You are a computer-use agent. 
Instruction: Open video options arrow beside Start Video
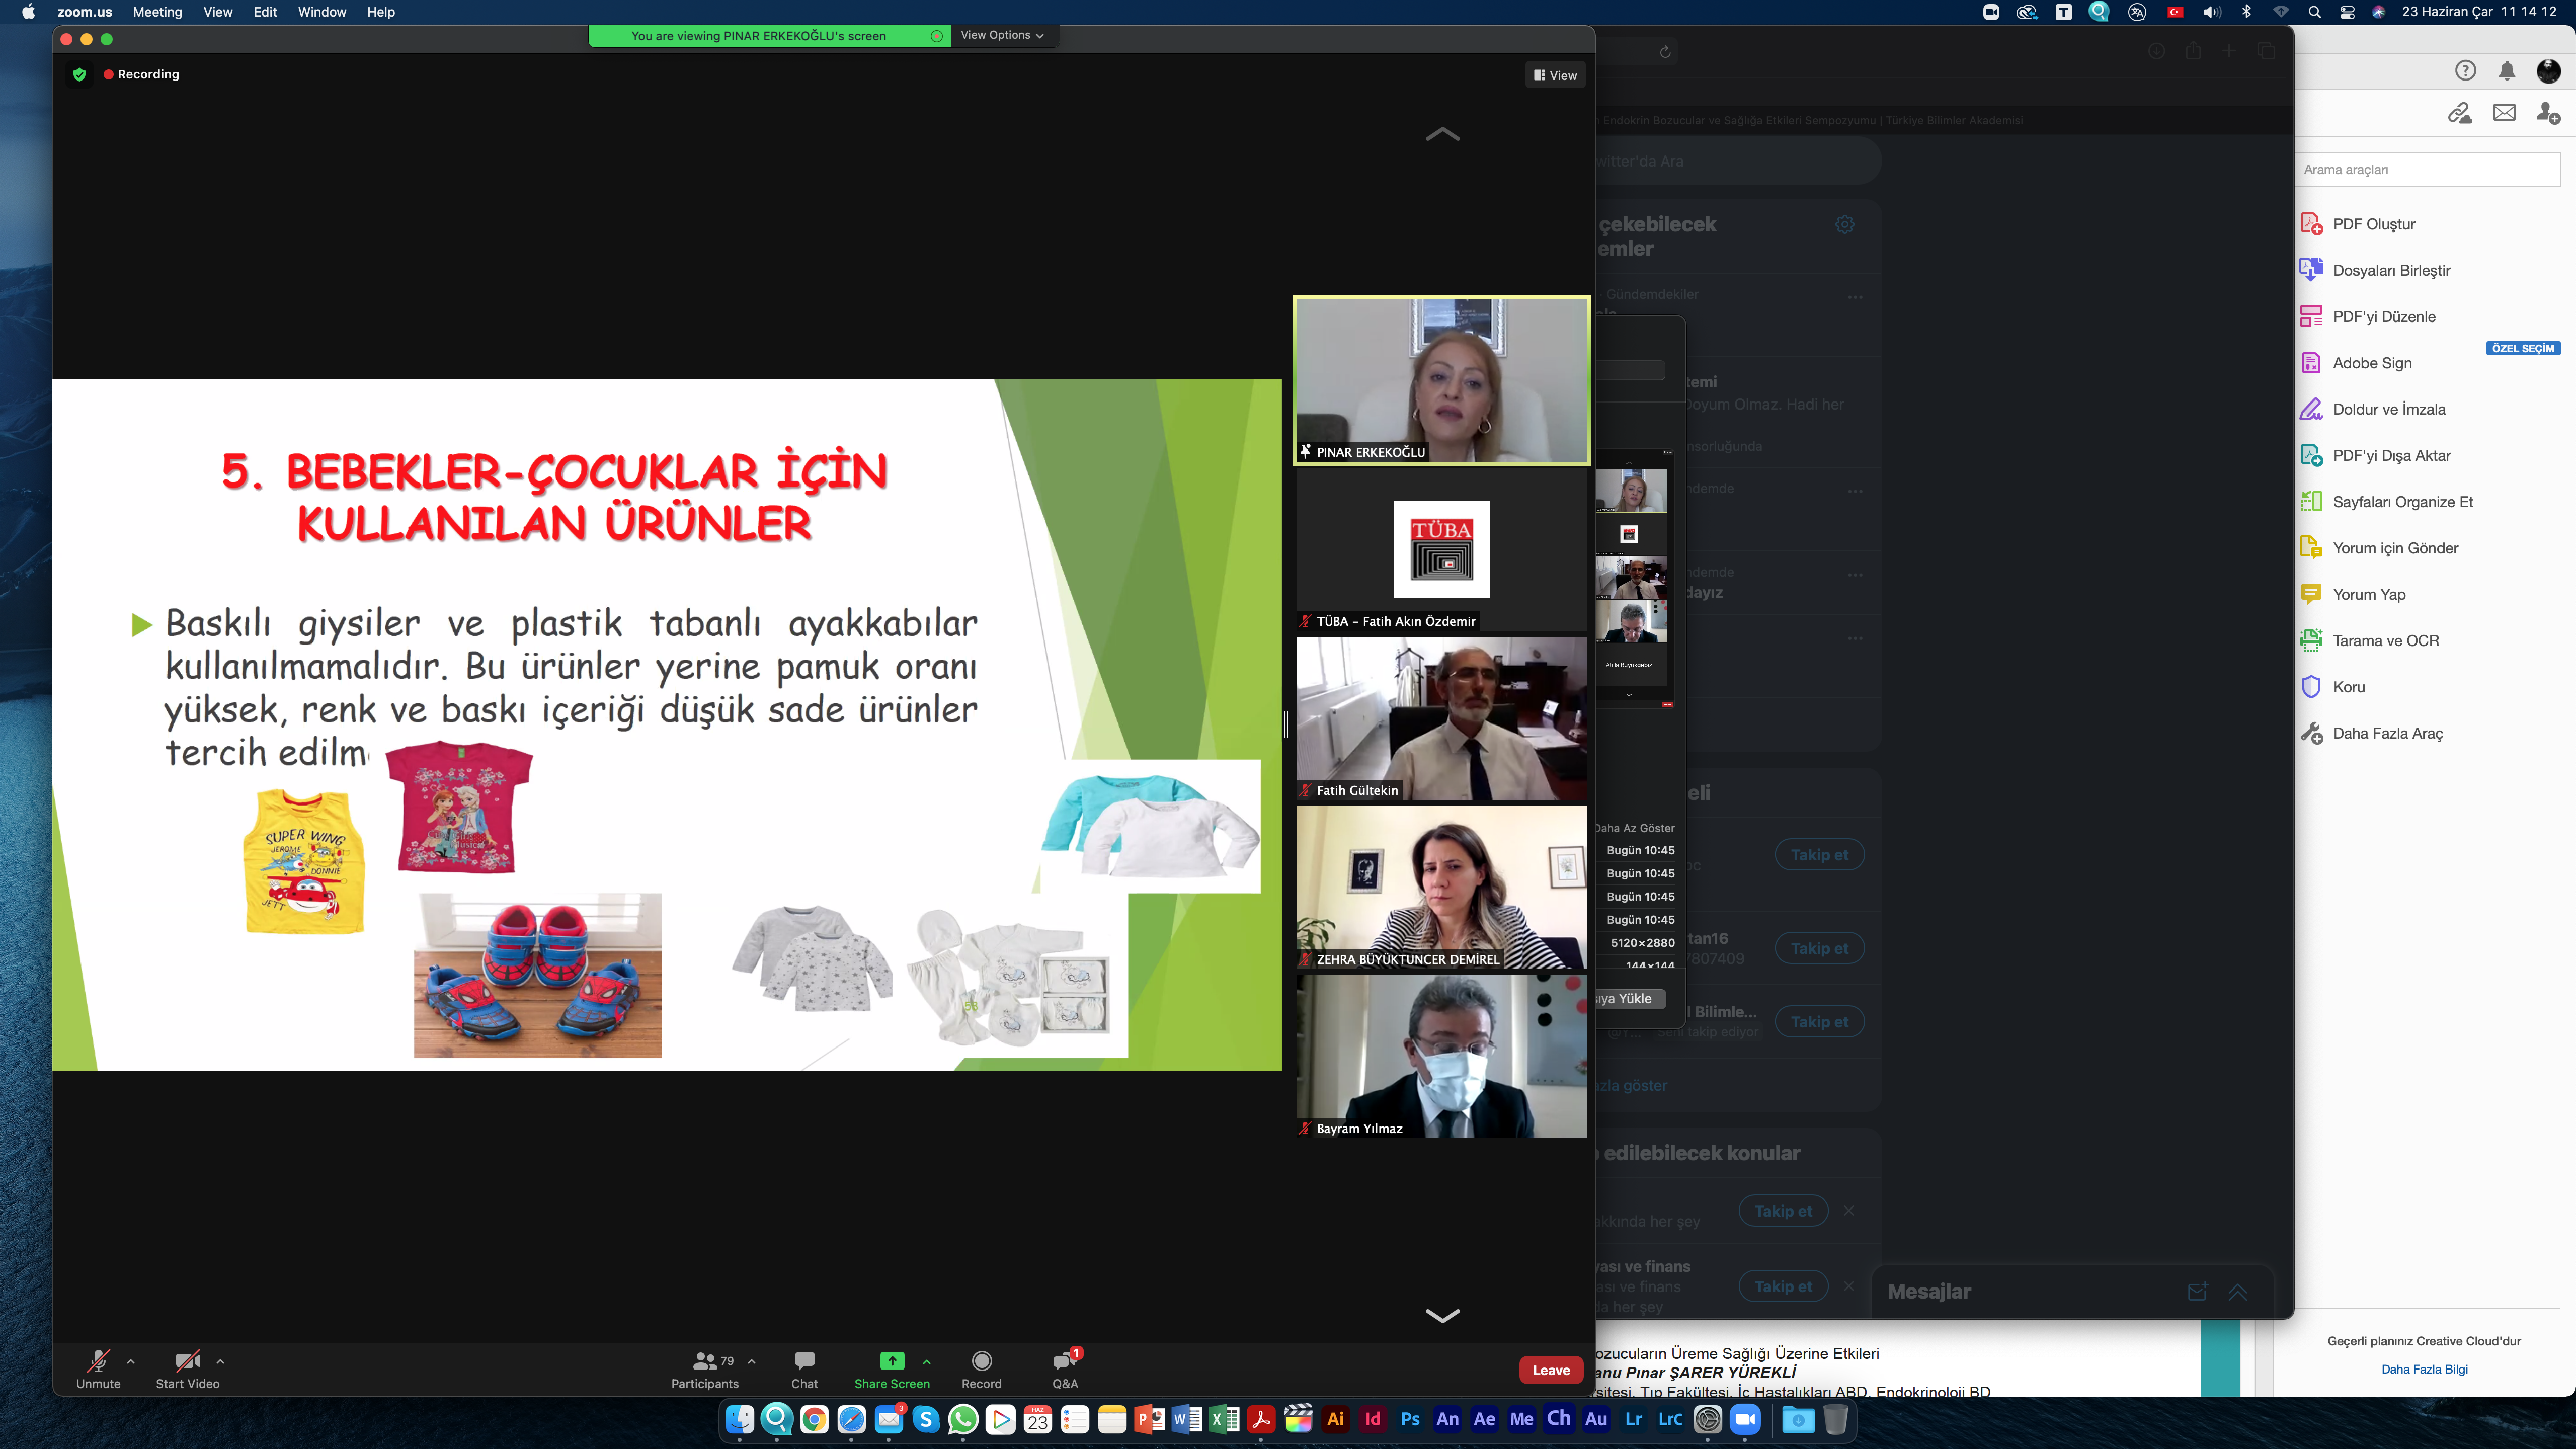point(220,1361)
